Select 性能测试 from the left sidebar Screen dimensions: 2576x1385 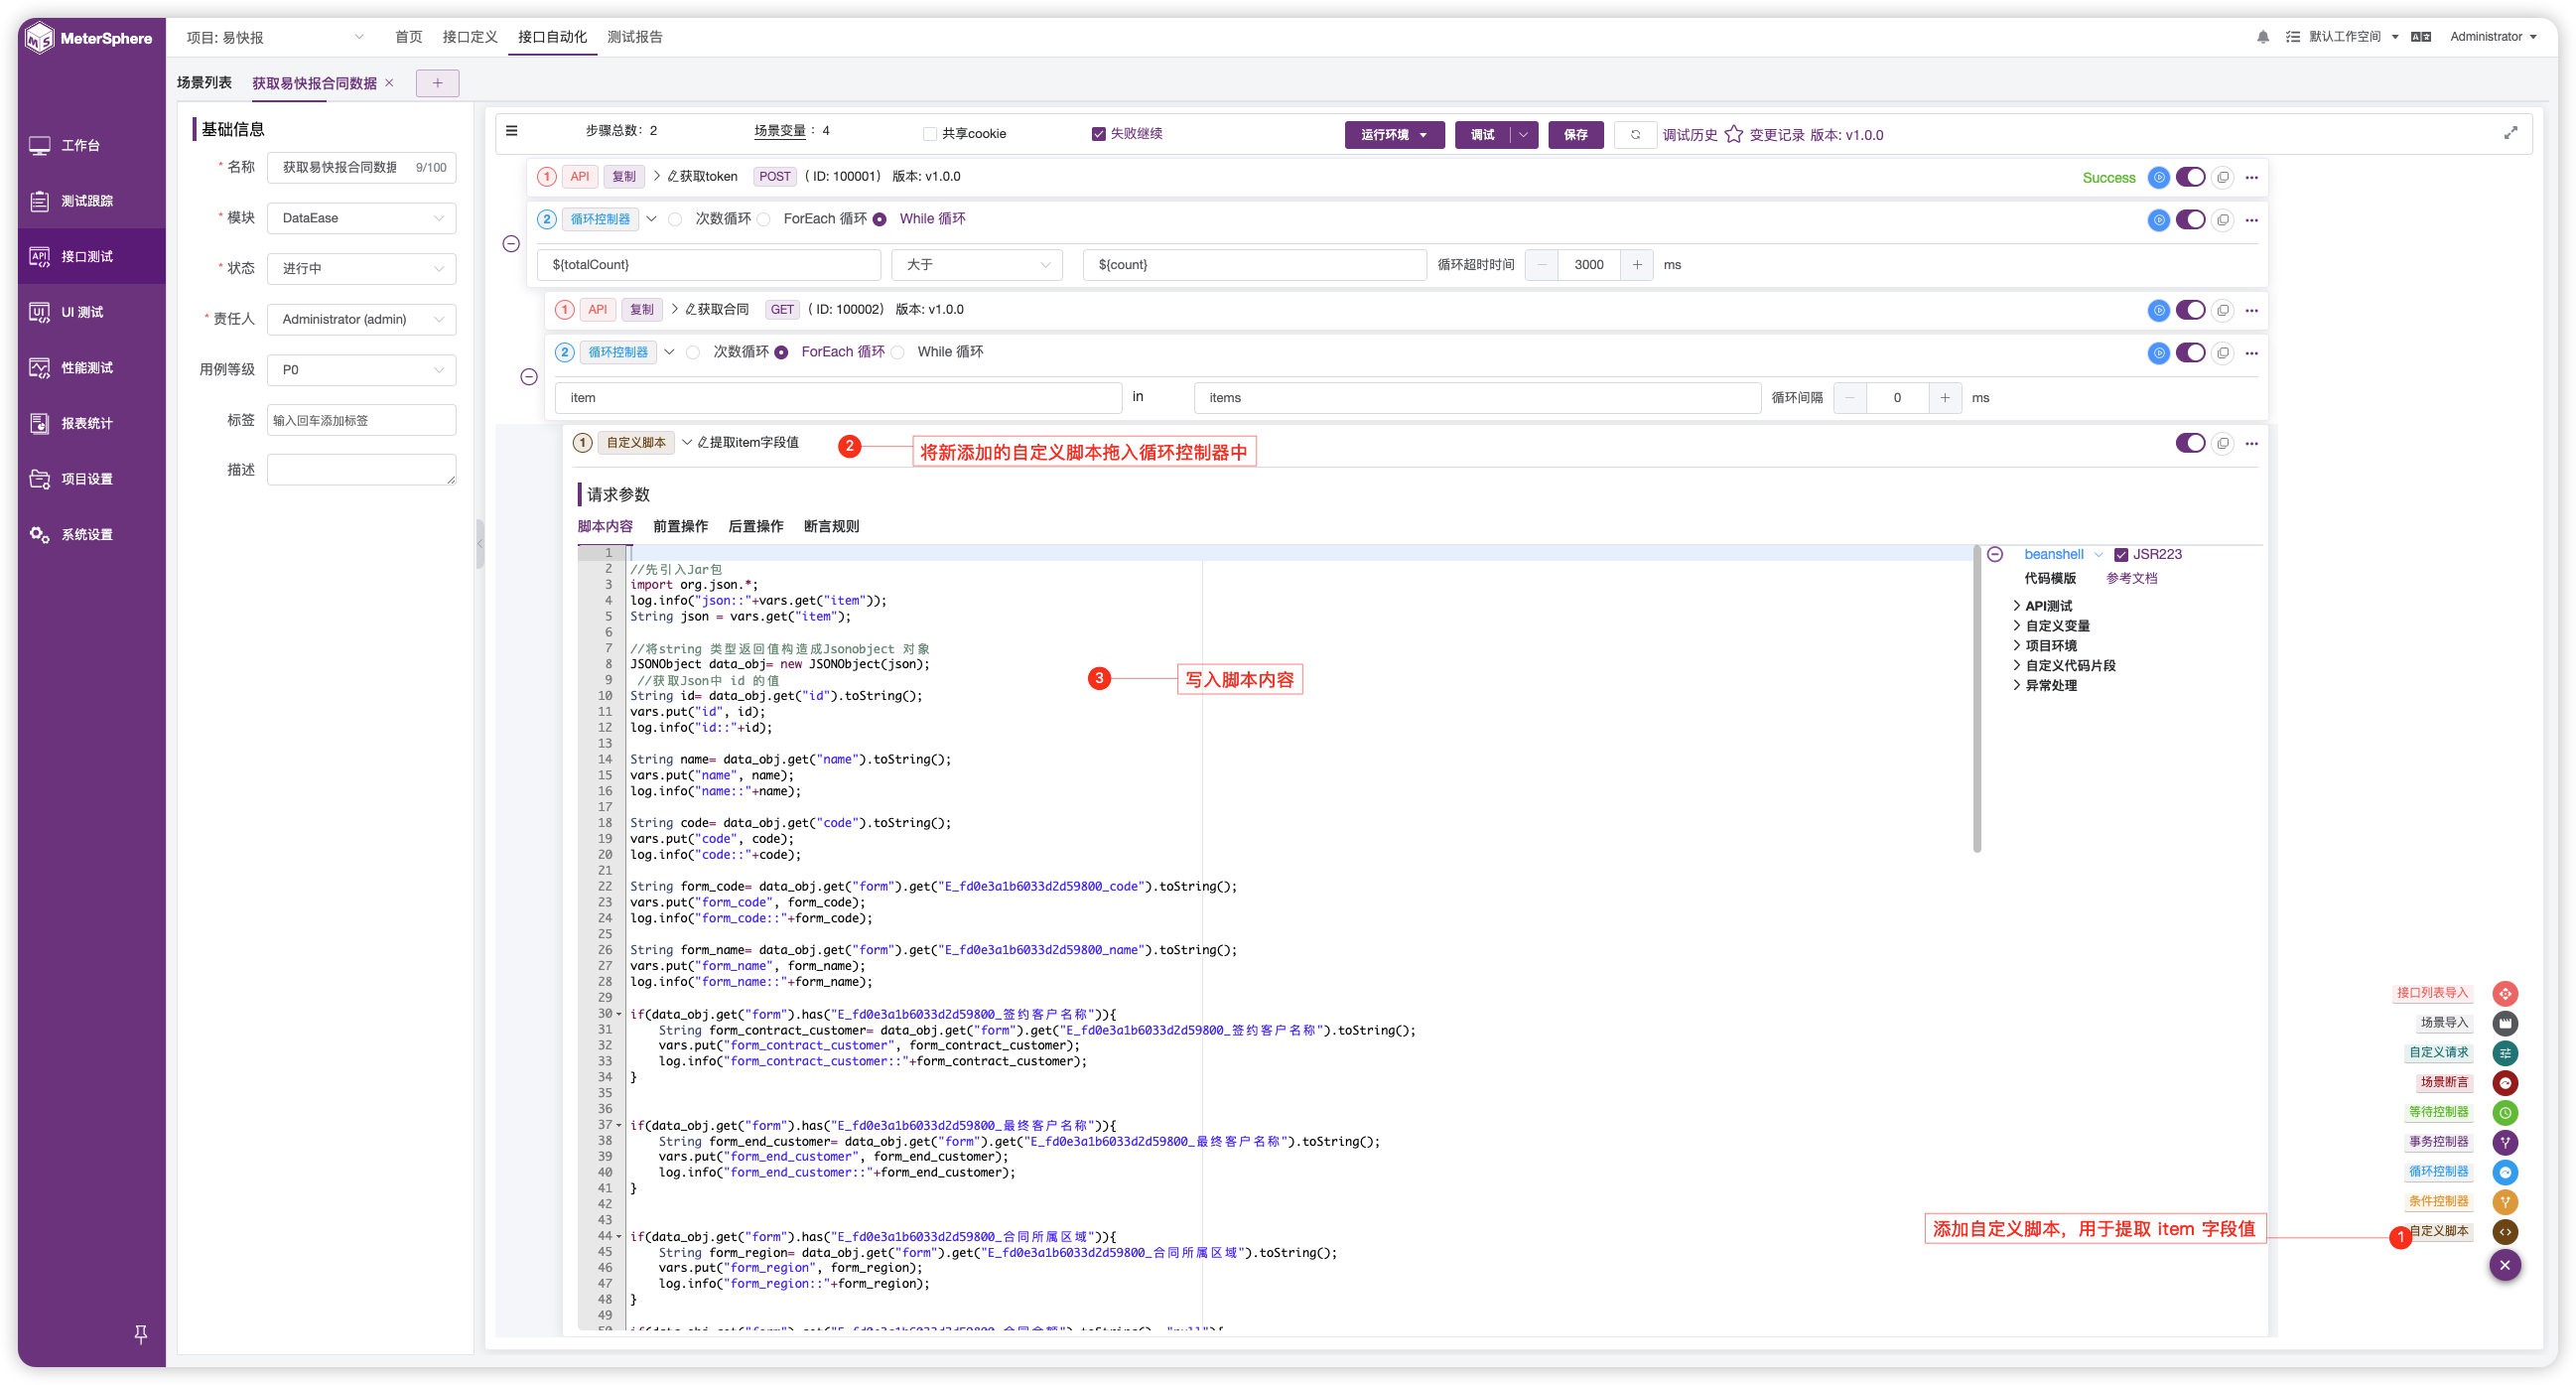click(x=80, y=367)
